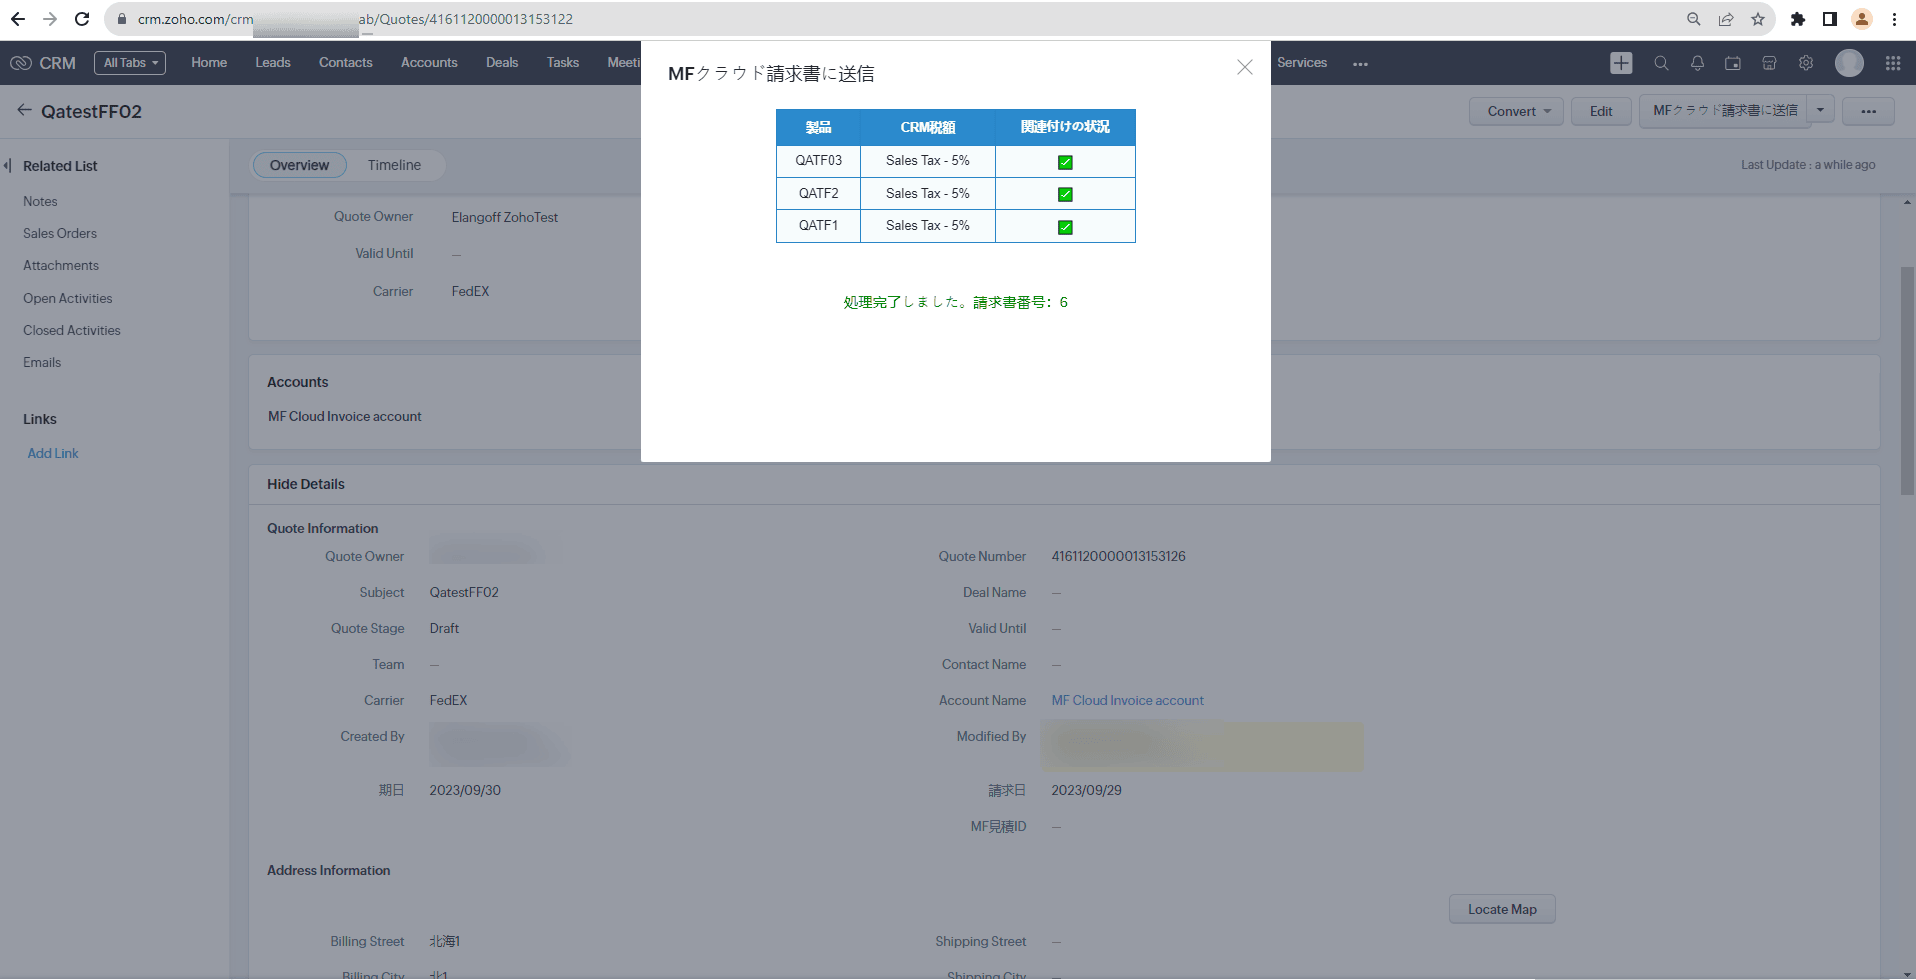Image resolution: width=1916 pixels, height=980 pixels.
Task: Switch to the Timeline tab
Action: (x=394, y=165)
